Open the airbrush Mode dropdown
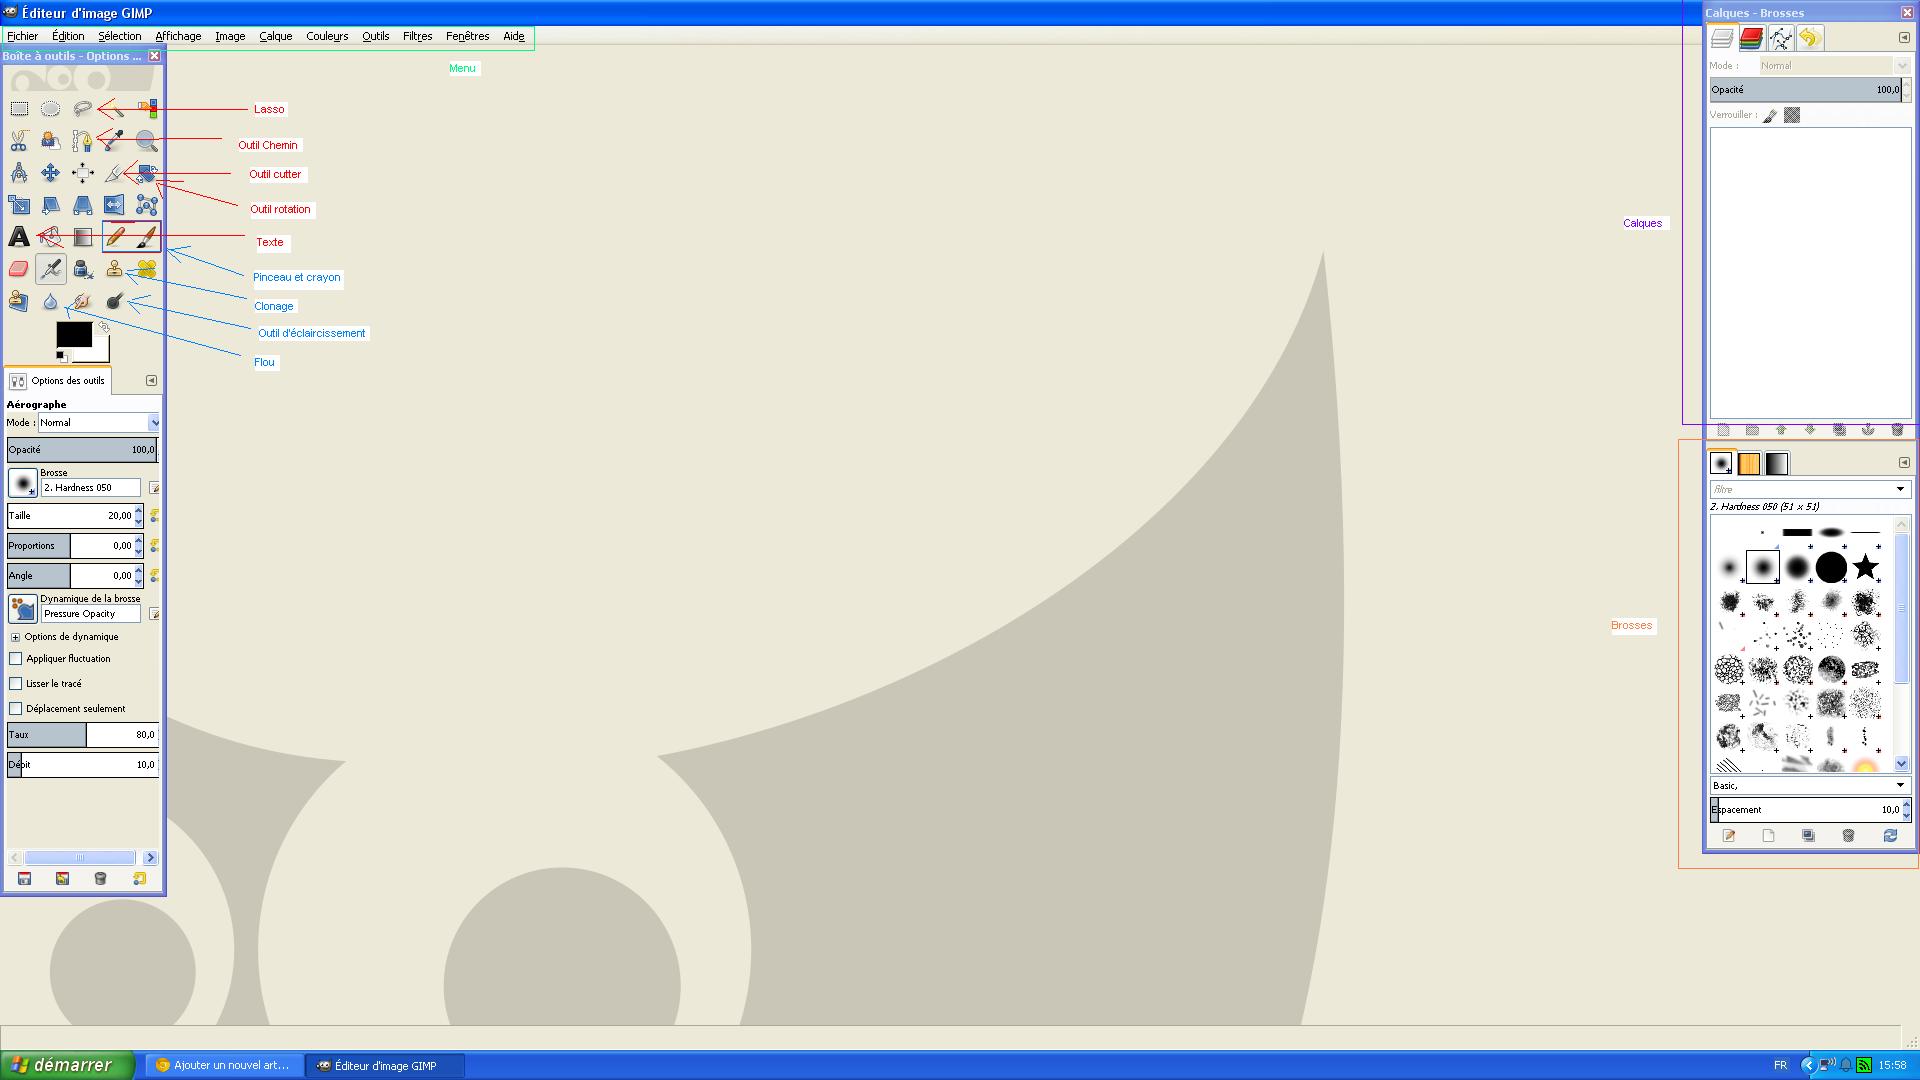Image resolution: width=1920 pixels, height=1080 pixels. coord(98,423)
